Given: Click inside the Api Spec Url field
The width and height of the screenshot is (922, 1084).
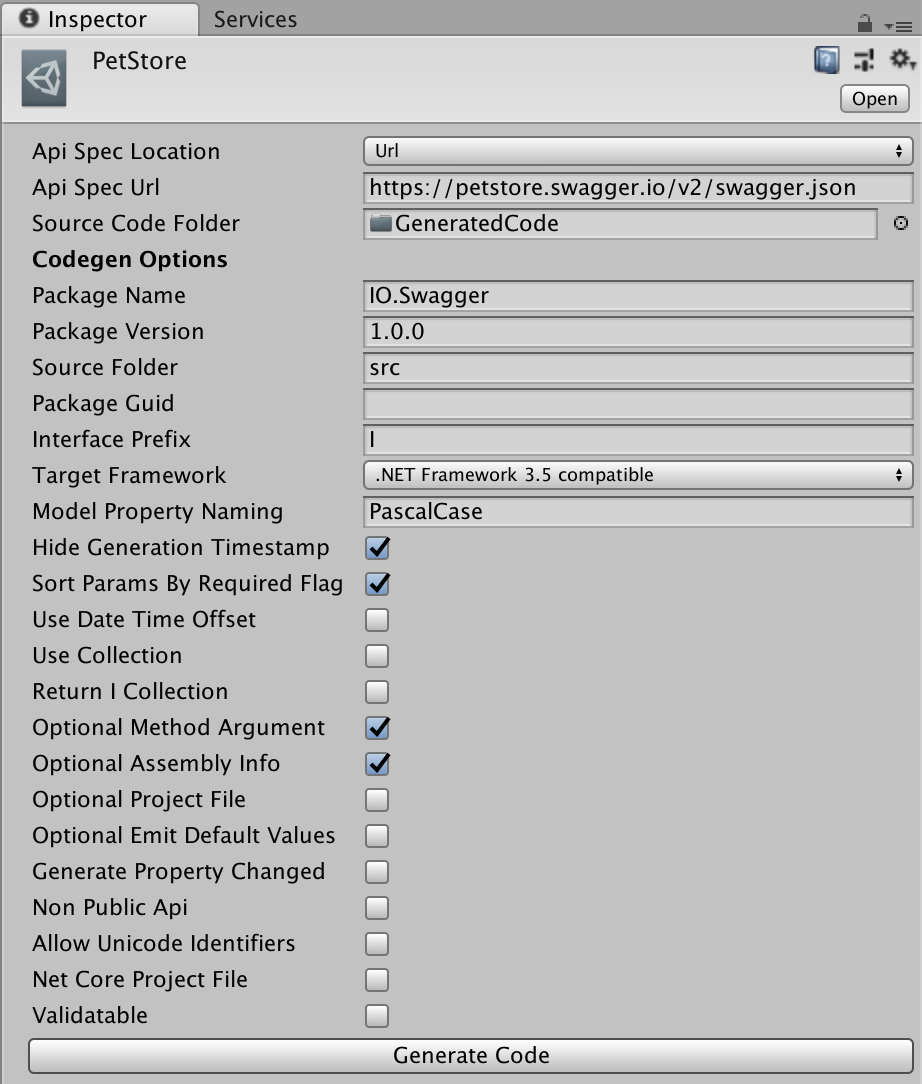Looking at the screenshot, I should (638, 187).
